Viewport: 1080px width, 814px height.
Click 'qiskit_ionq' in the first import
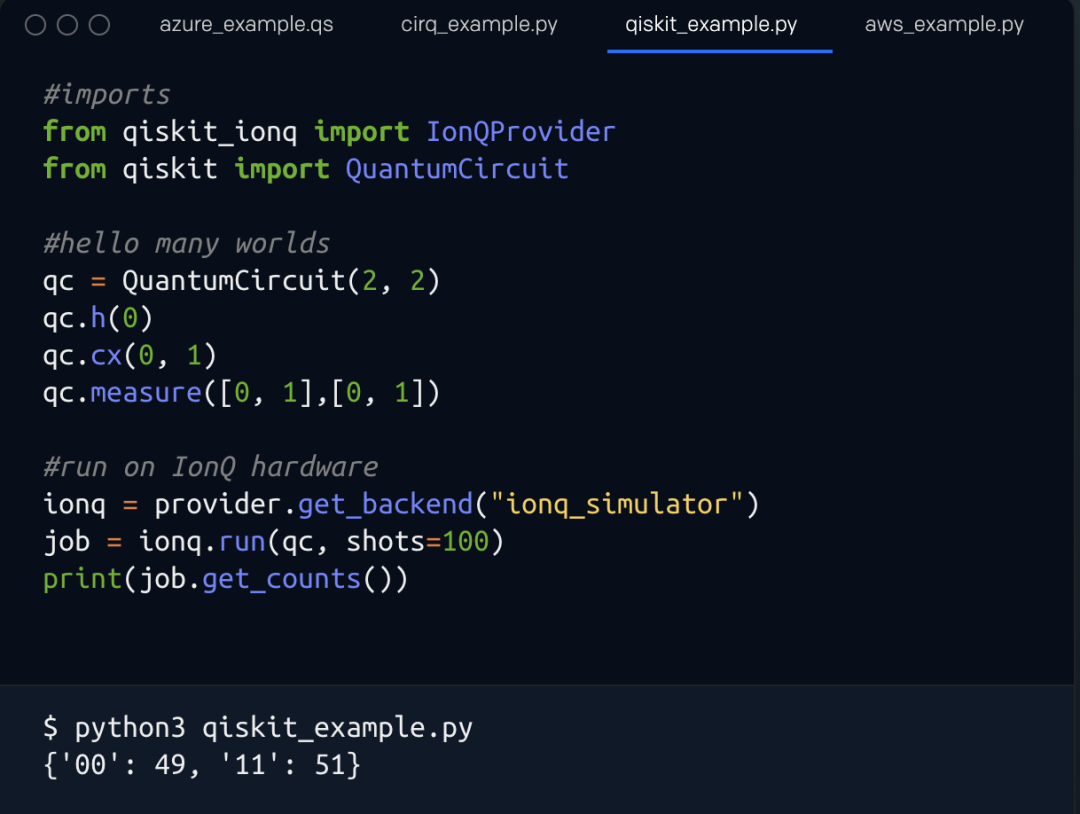coord(209,132)
